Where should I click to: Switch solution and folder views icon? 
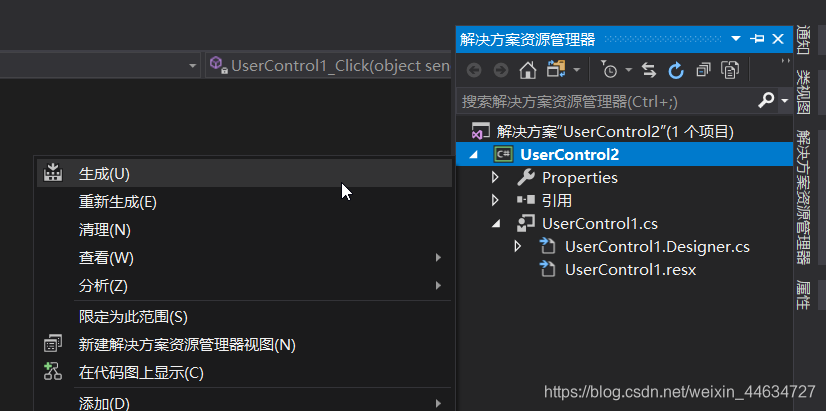(556, 70)
